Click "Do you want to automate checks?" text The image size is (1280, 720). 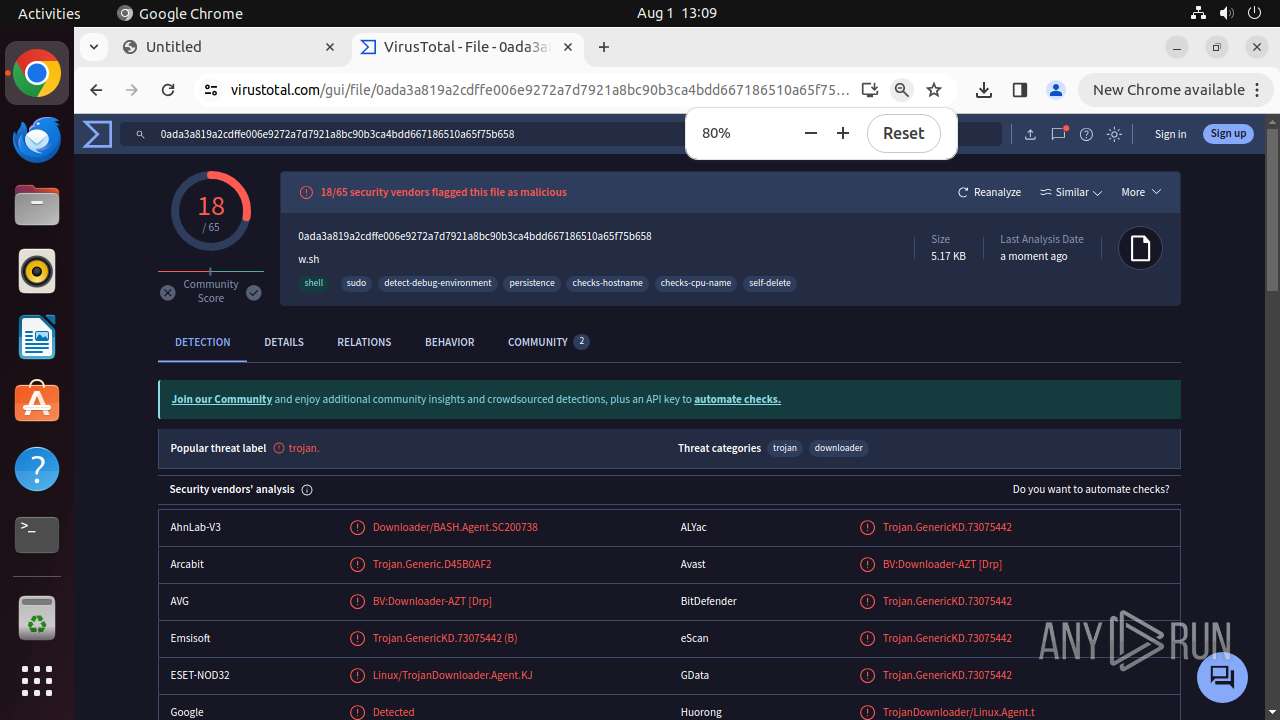pos(1091,490)
